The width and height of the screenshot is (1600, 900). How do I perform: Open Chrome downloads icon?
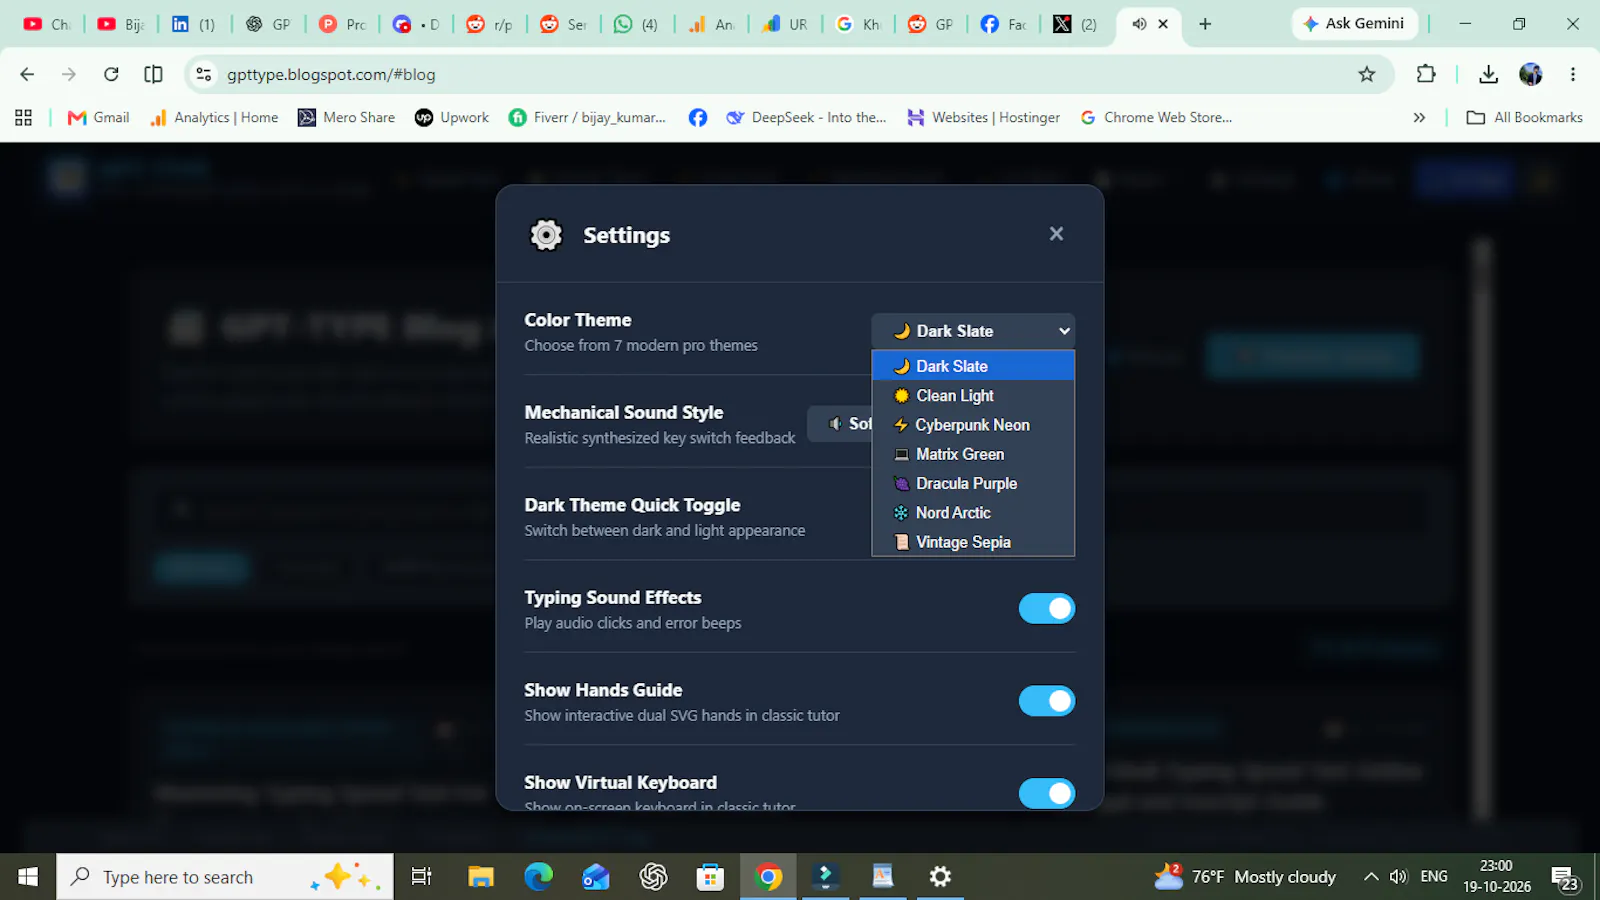(x=1488, y=74)
